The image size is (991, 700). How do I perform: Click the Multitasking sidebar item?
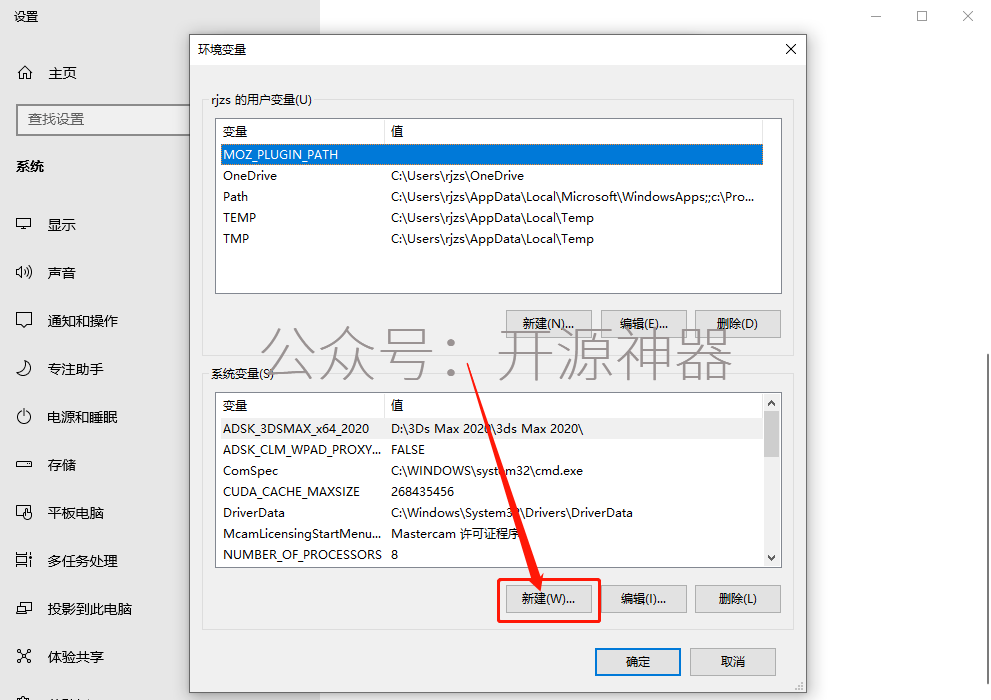point(82,561)
